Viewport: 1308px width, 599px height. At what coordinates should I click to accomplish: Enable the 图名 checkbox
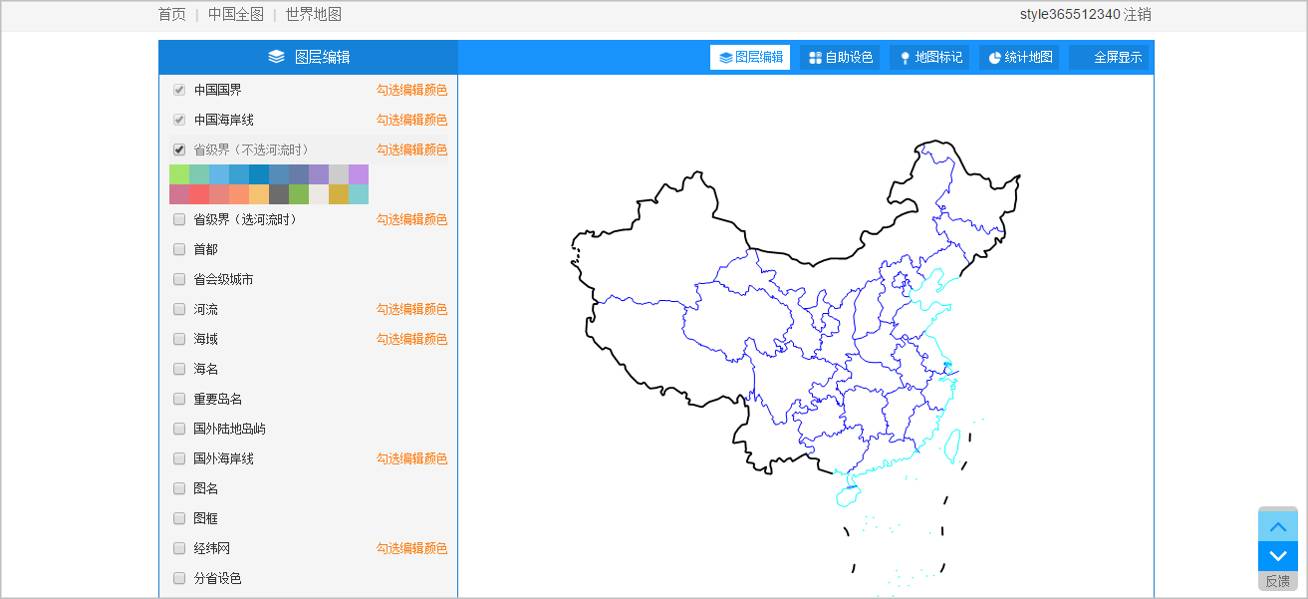pyautogui.click(x=179, y=489)
